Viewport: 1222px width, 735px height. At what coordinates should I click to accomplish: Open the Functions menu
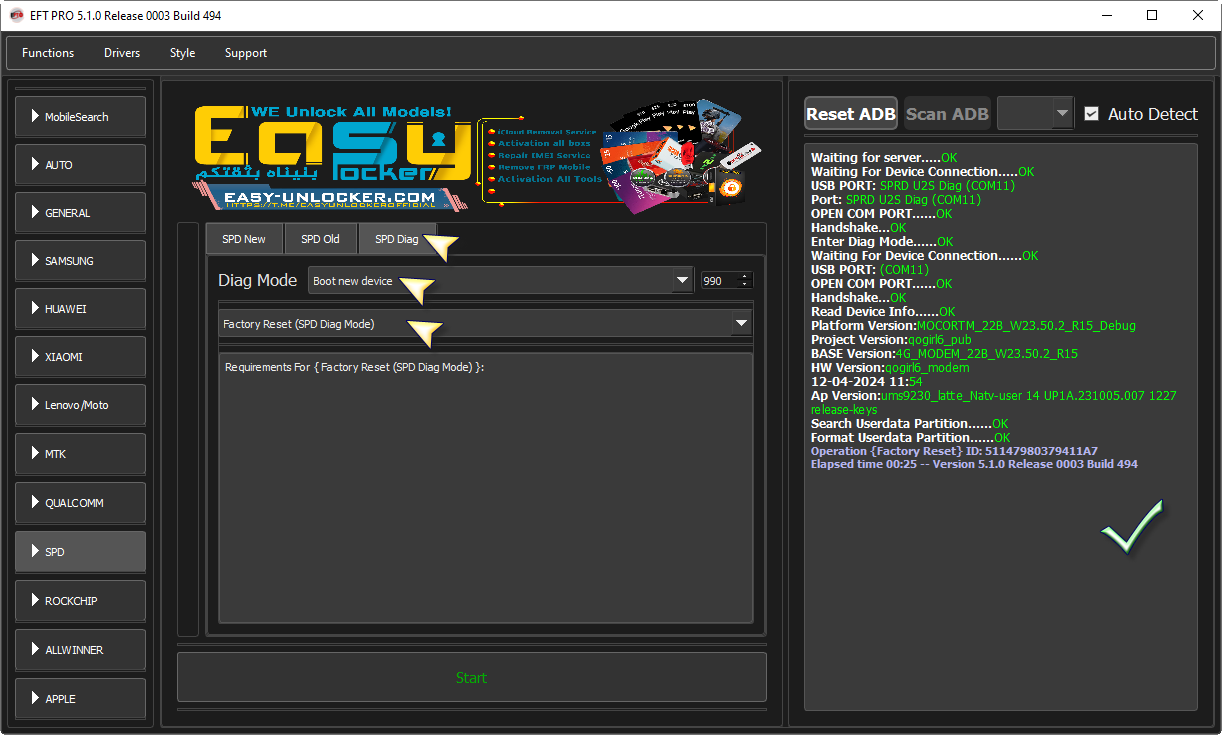pyautogui.click(x=48, y=53)
